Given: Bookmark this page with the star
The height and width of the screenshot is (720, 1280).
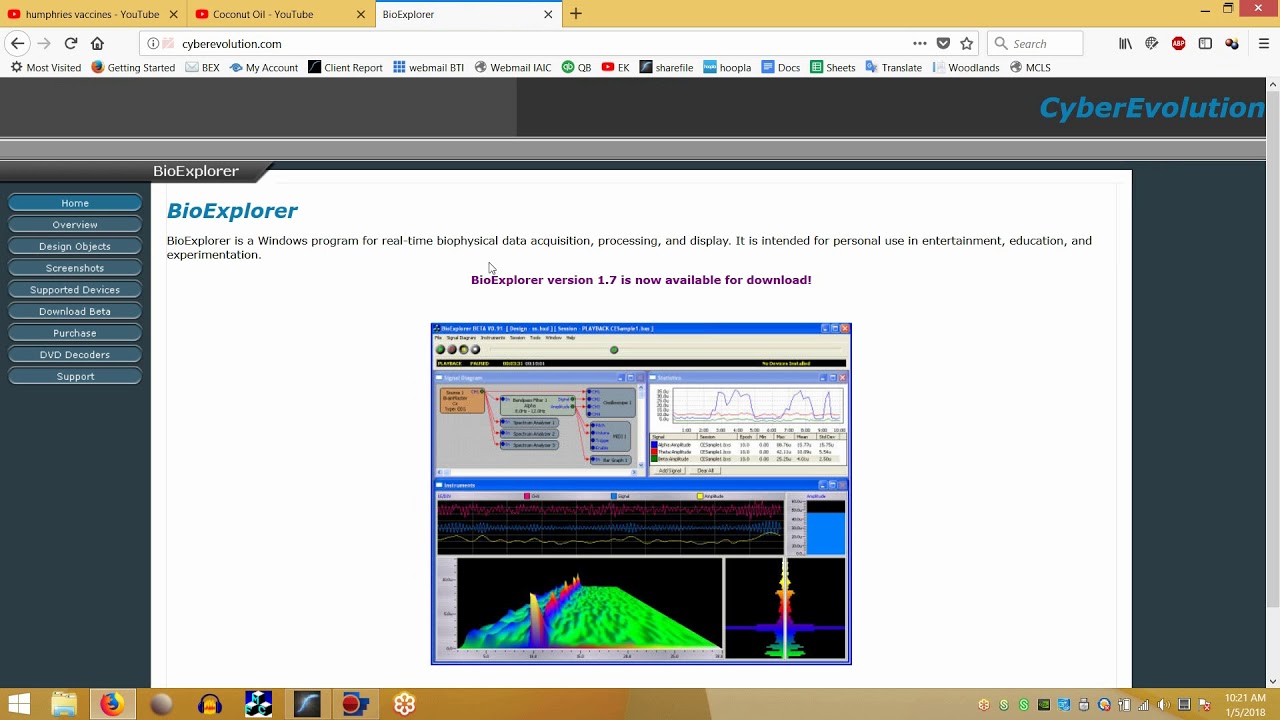Looking at the screenshot, I should click(x=967, y=44).
